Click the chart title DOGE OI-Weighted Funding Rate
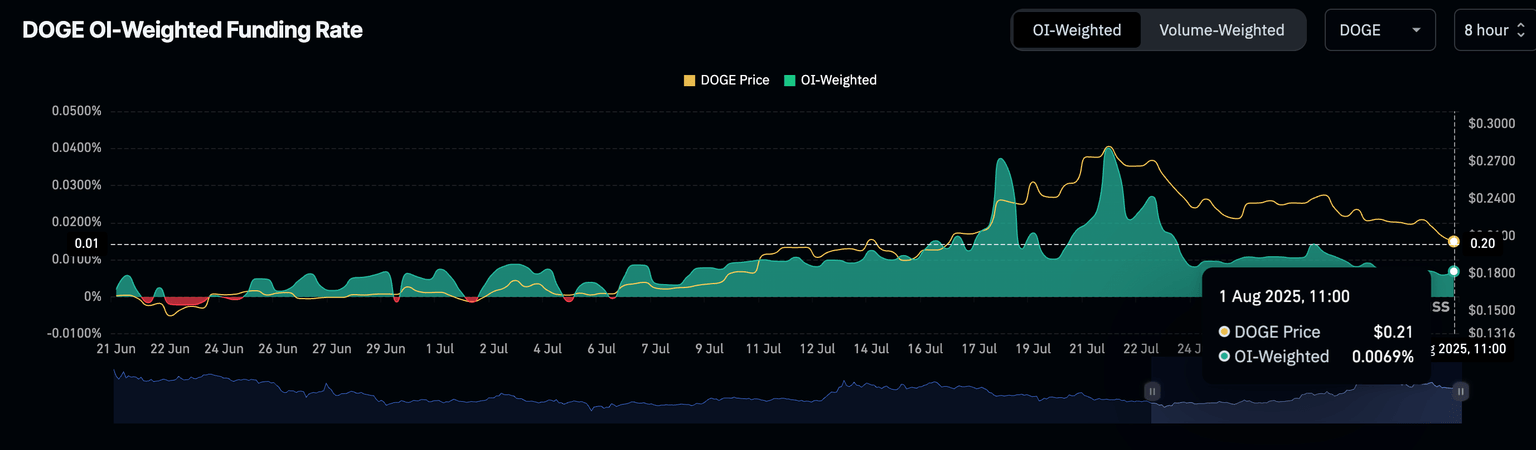 (192, 31)
